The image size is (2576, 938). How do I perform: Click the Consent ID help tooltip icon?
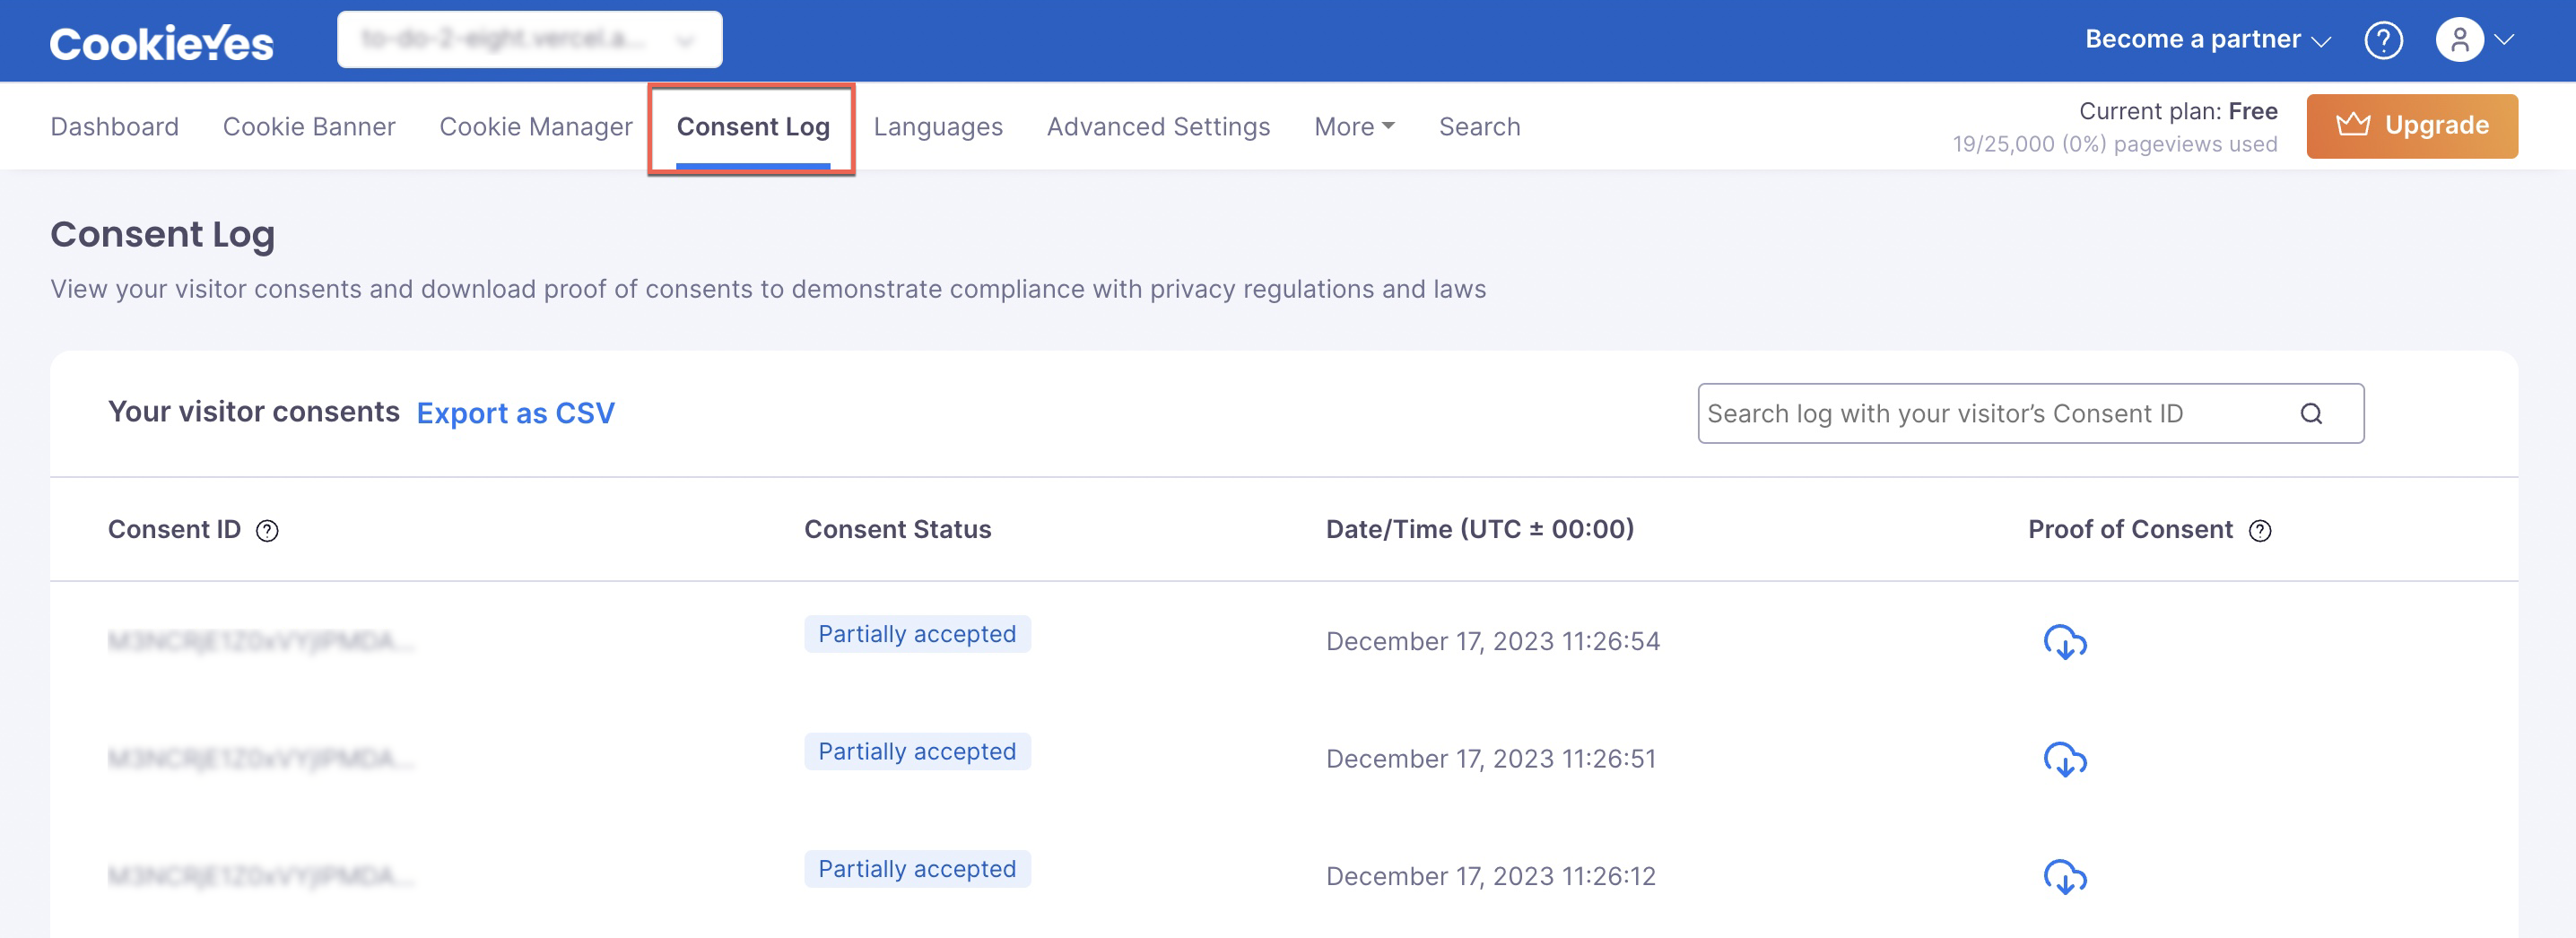pyautogui.click(x=267, y=531)
